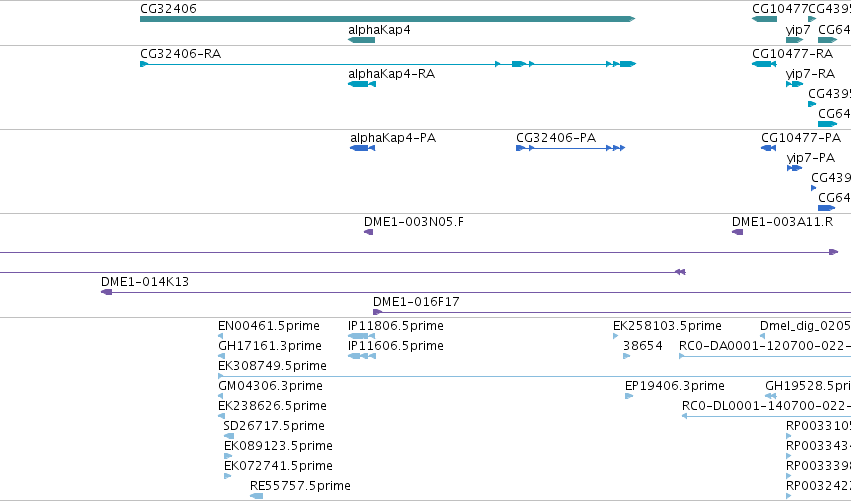The width and height of the screenshot is (851, 501).
Task: Select the IP11606.5prime EST label
Action: [x=396, y=346]
